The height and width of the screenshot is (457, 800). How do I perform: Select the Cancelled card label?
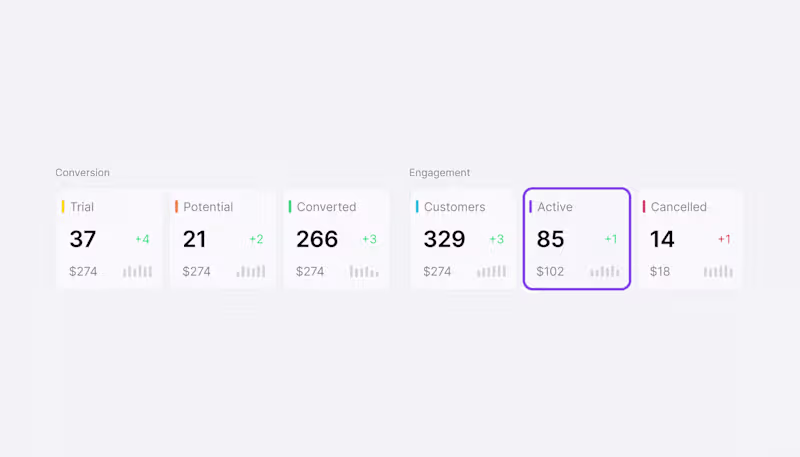click(x=679, y=207)
